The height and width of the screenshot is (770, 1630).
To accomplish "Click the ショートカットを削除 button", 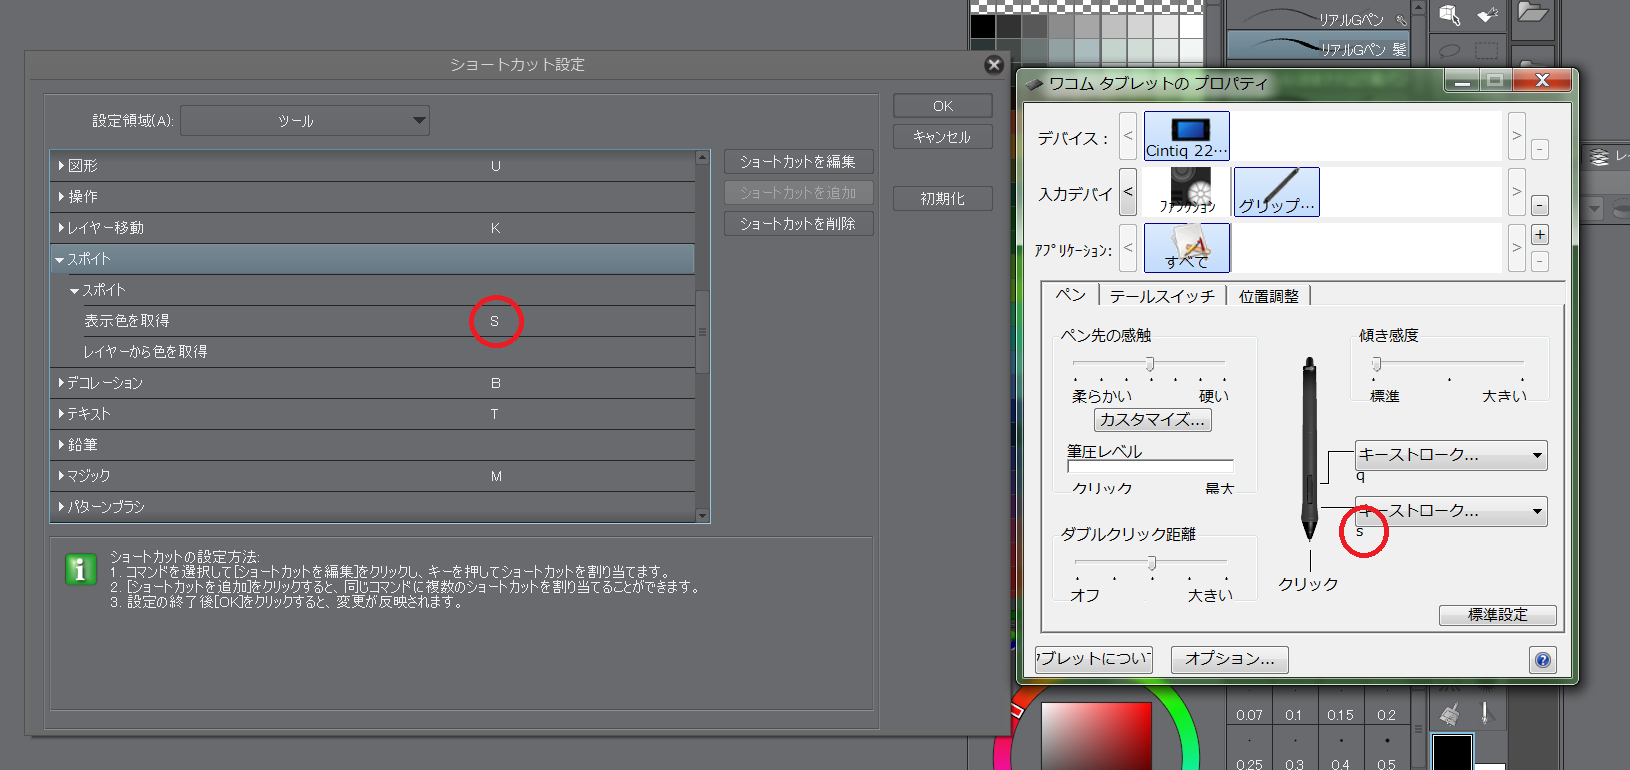I will pyautogui.click(x=798, y=224).
